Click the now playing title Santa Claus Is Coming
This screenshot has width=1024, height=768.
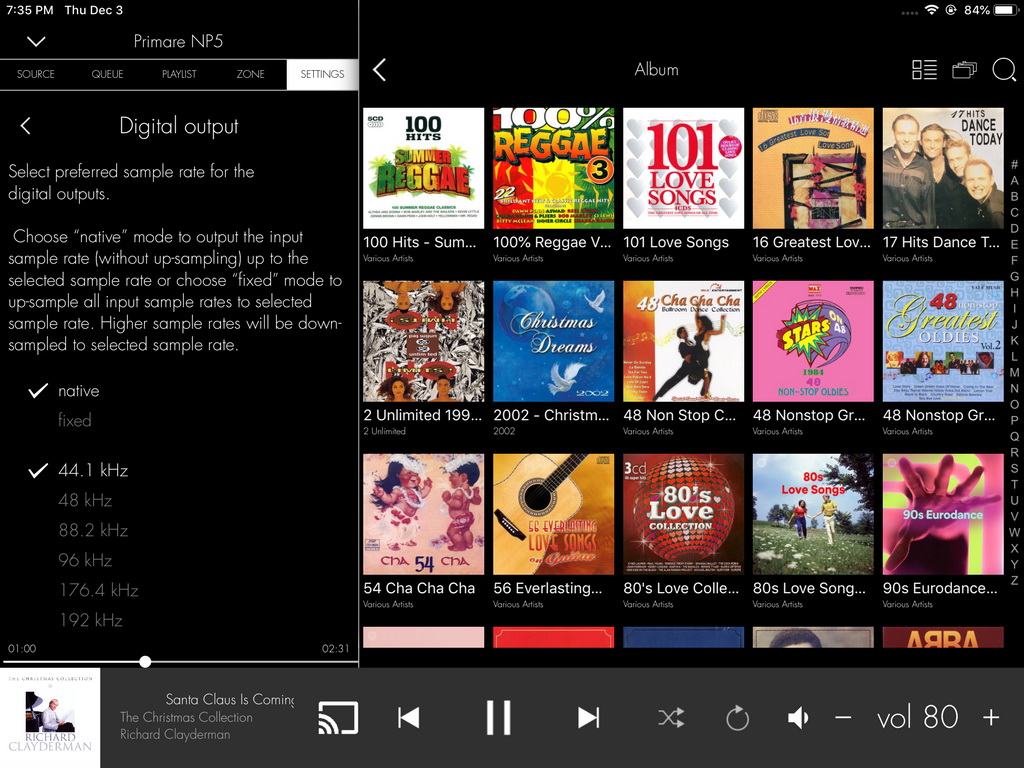coord(230,699)
